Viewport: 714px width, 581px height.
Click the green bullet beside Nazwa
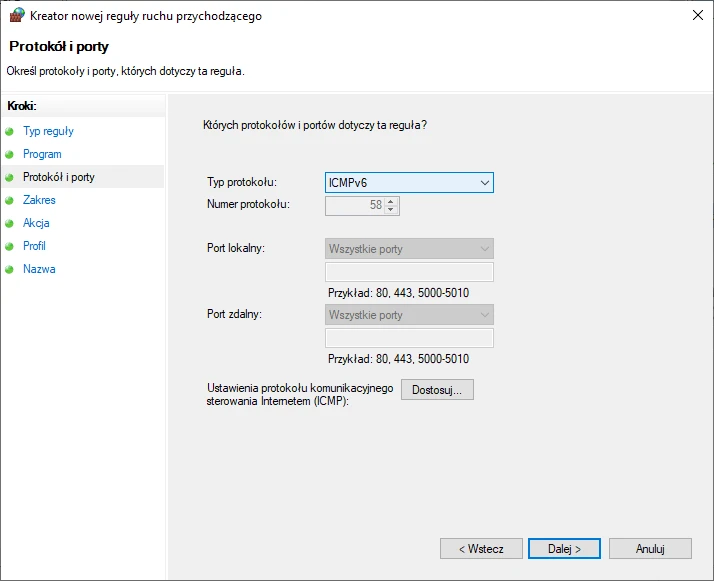[x=9, y=269]
